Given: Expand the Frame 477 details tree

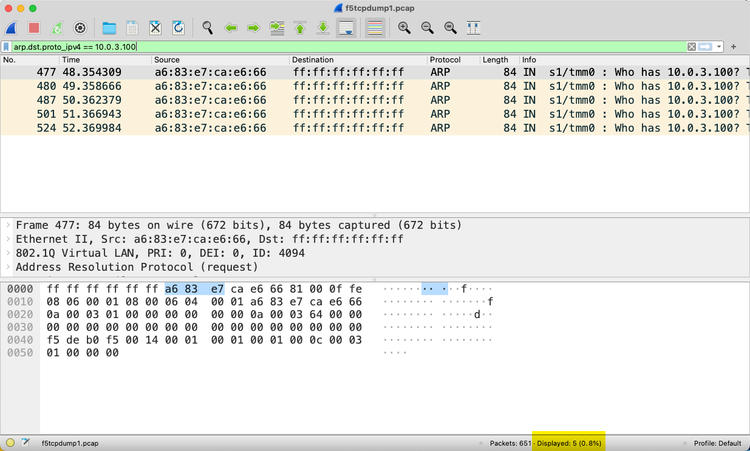Looking at the screenshot, I should coord(9,226).
